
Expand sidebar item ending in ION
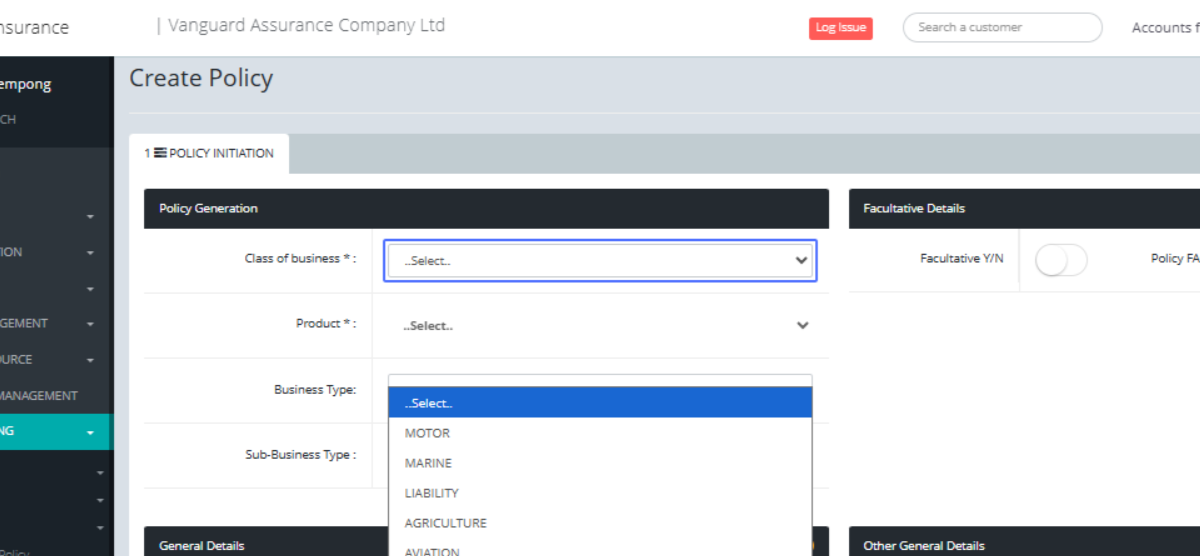coord(90,253)
